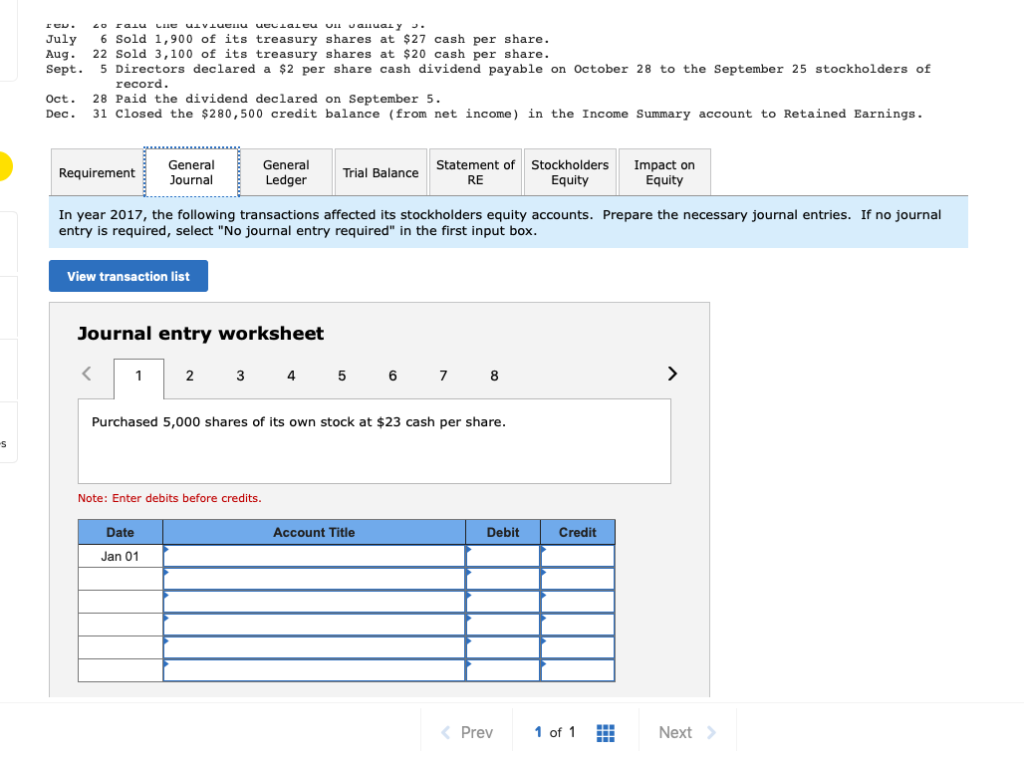Select journal entry tab 6

click(392, 376)
